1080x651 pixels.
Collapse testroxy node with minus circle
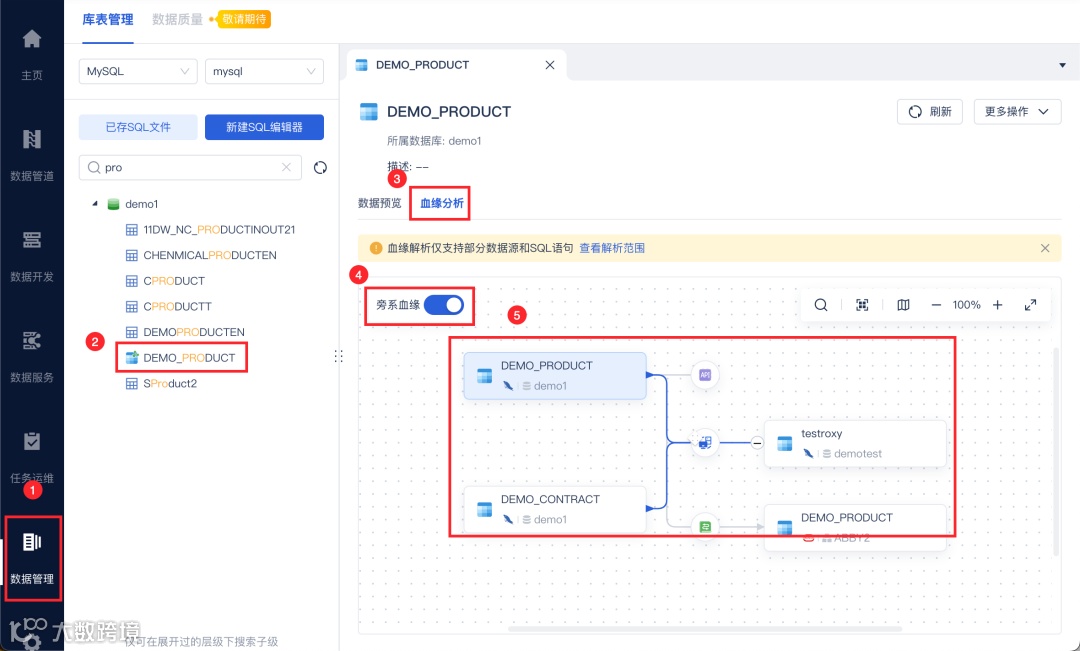[x=756, y=443]
